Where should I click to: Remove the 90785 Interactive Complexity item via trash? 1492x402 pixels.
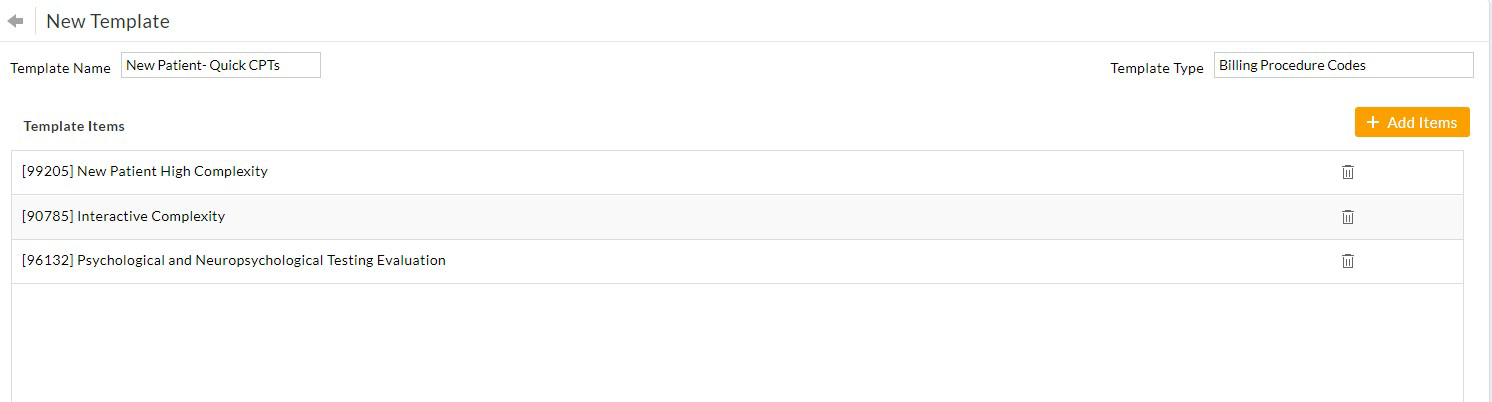click(1347, 217)
